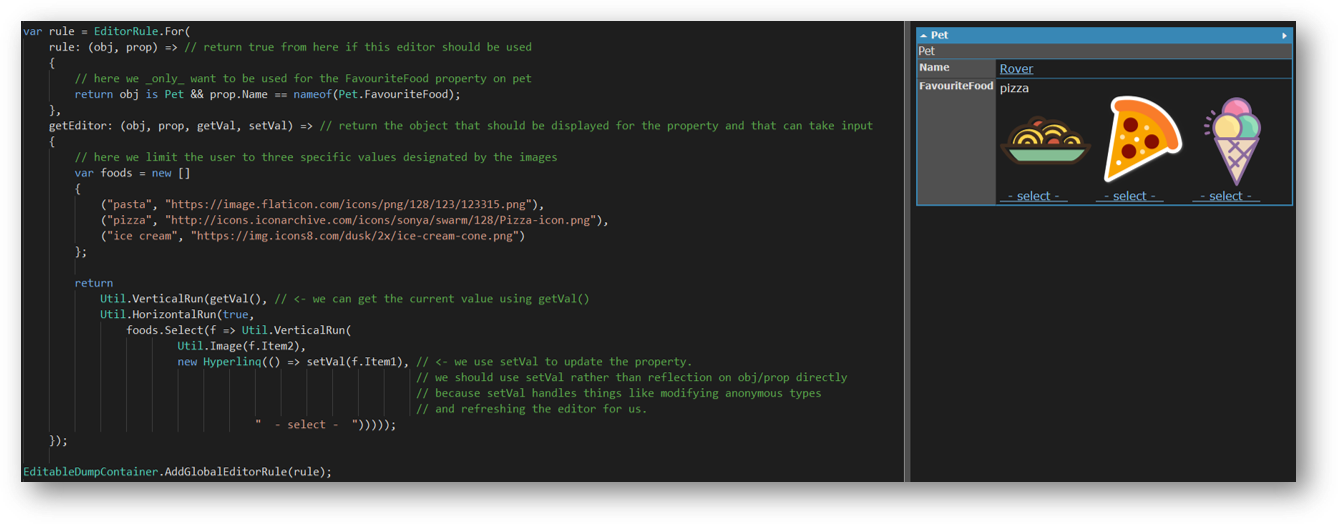Click the Hyperlinq keyword in the code

click(231, 362)
